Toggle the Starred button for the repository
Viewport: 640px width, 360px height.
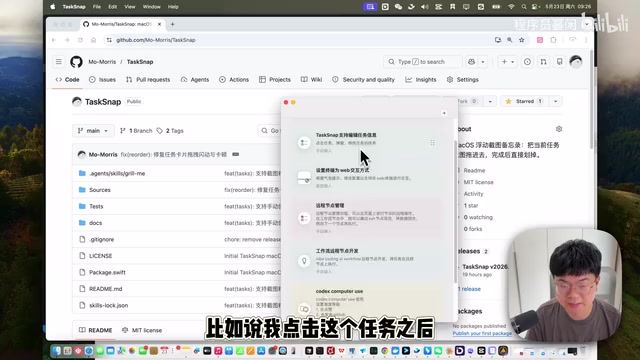524,101
